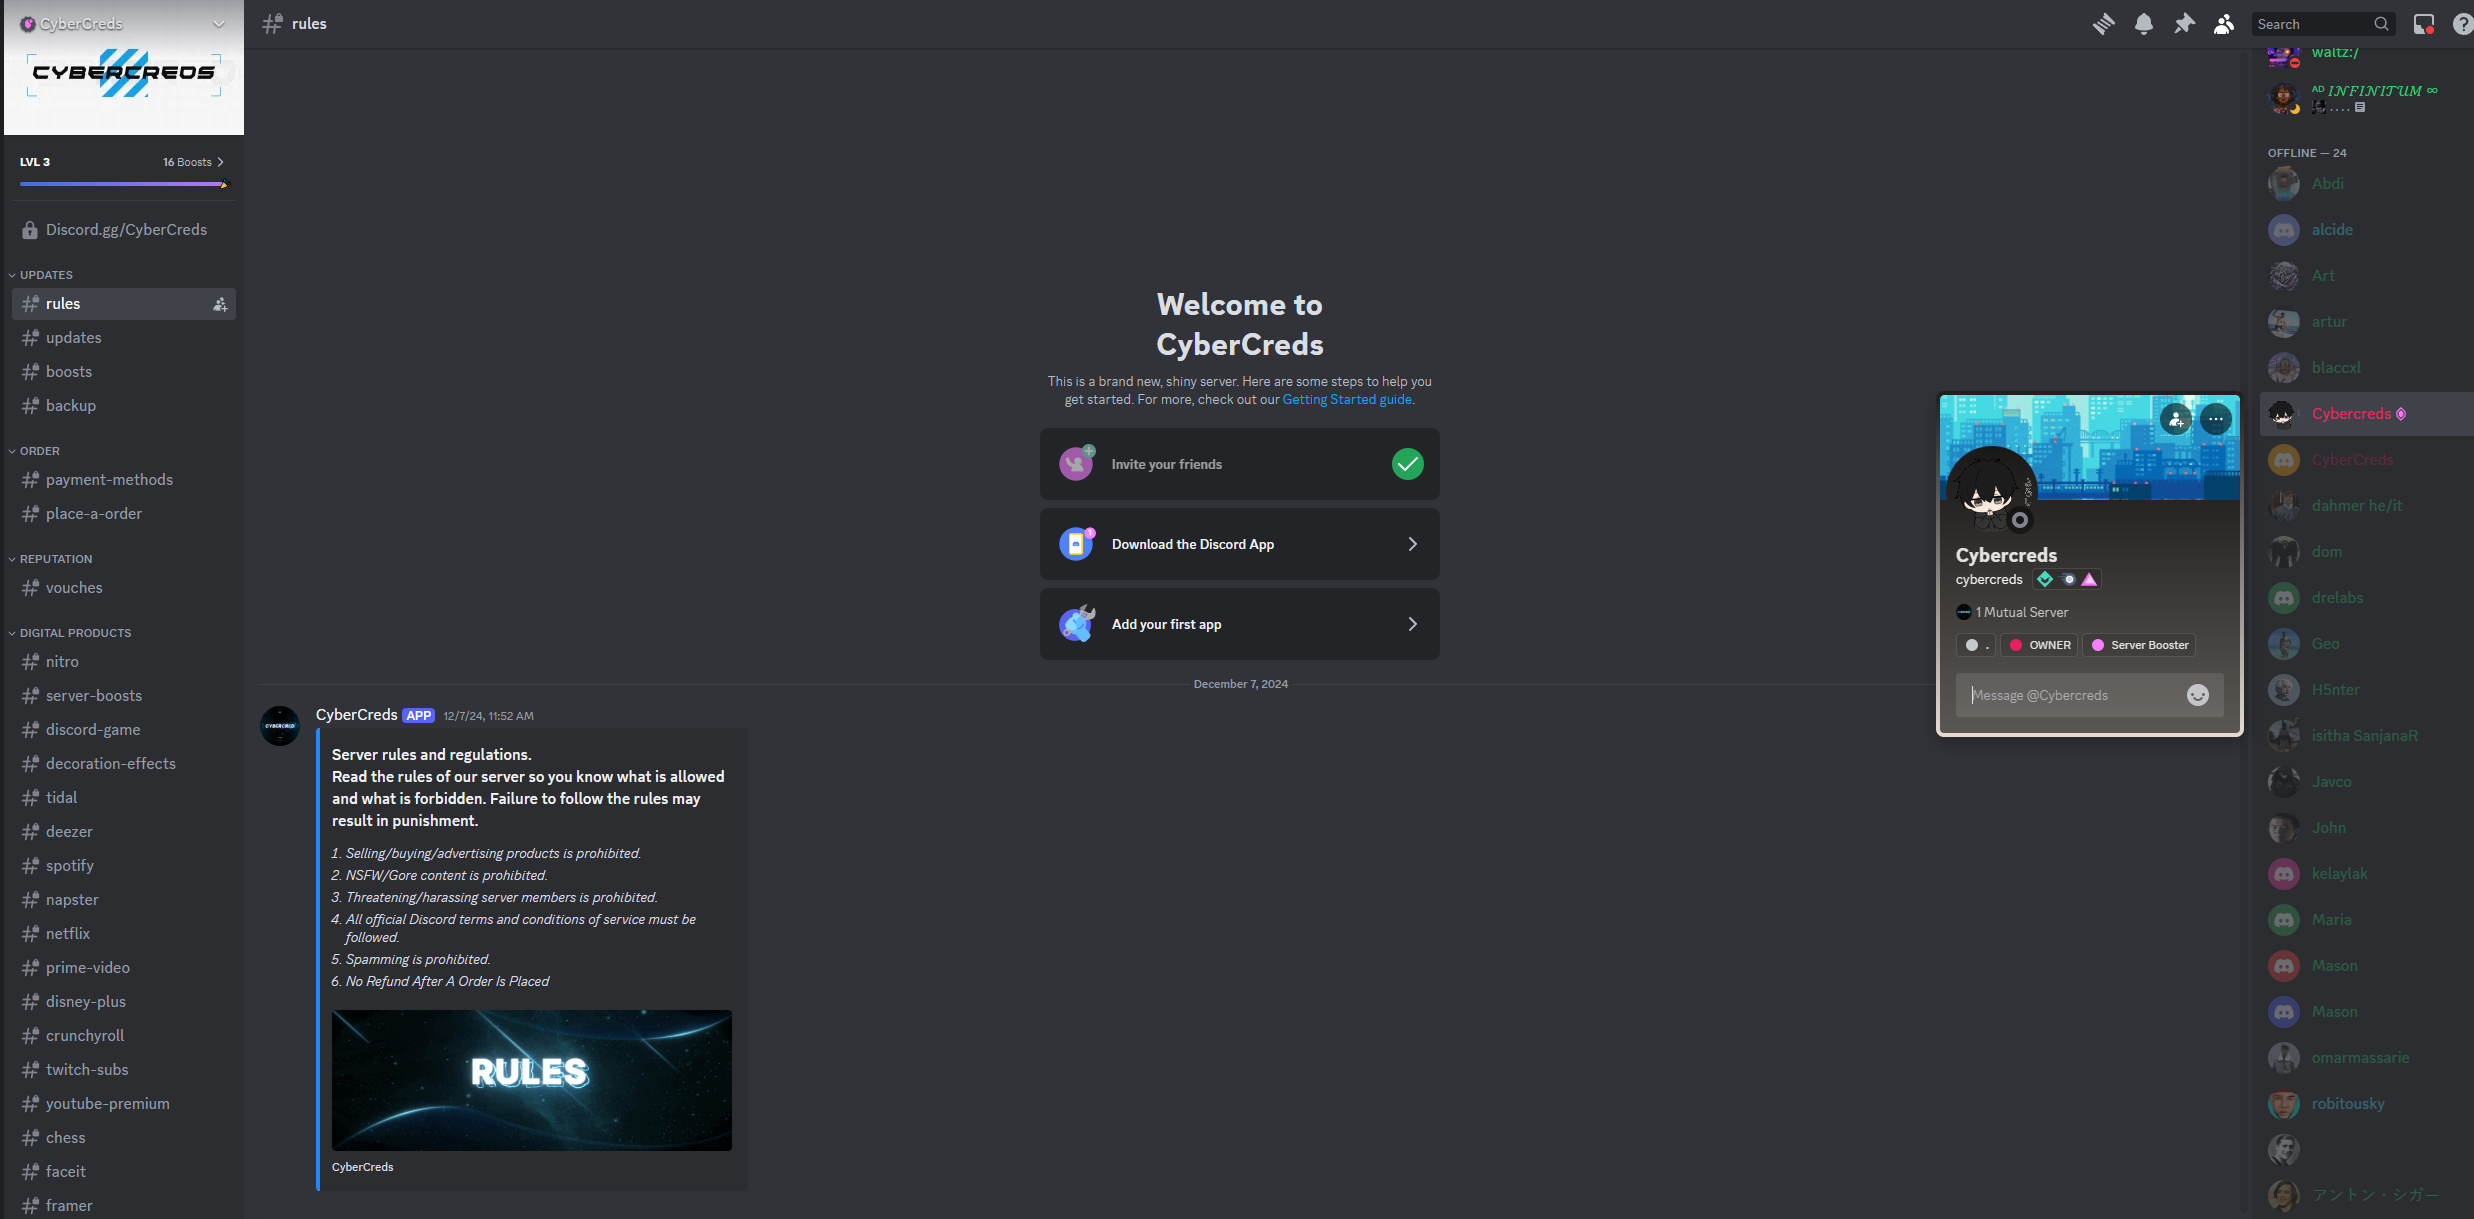
Task: Open notification settings bell icon
Action: pyautogui.click(x=2143, y=24)
